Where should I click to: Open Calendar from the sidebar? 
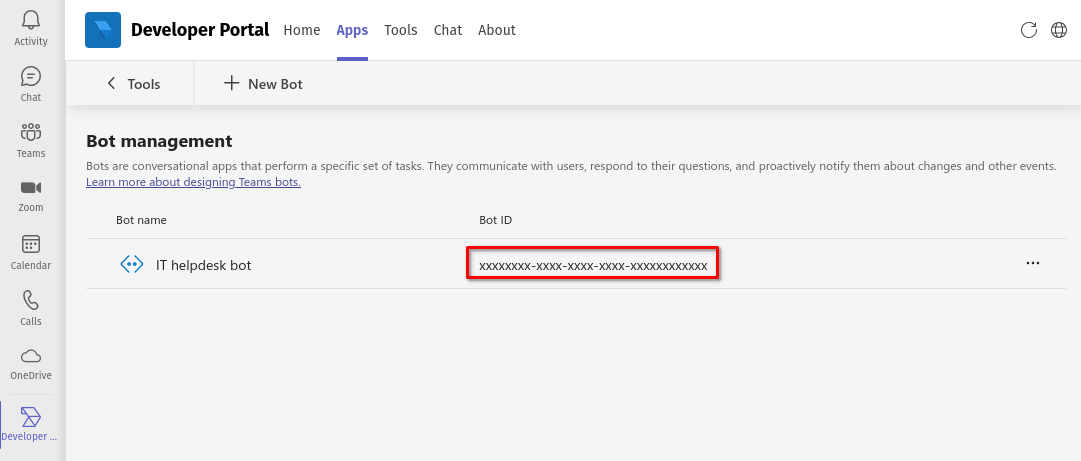click(31, 252)
